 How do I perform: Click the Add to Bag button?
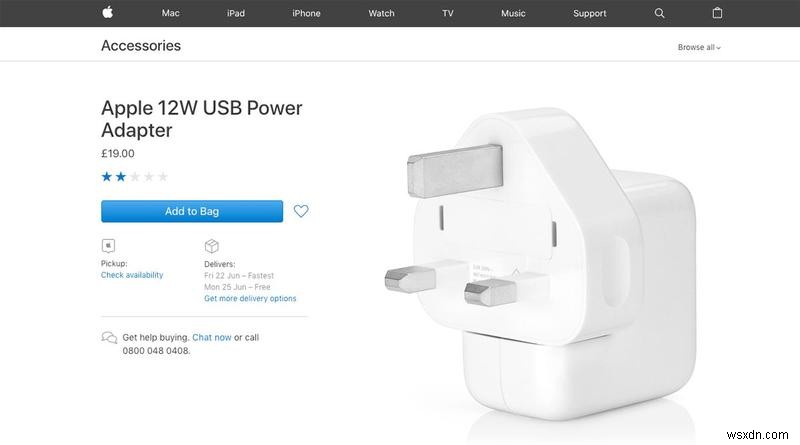[192, 211]
